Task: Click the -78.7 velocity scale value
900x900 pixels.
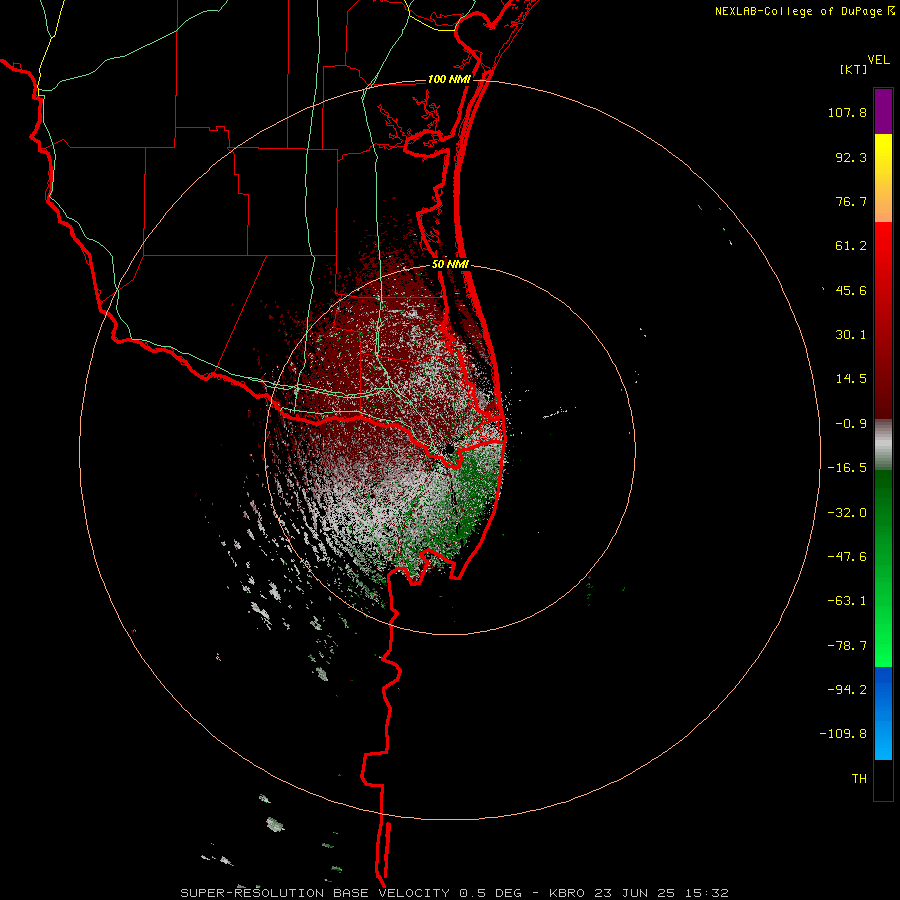Action: [x=847, y=646]
